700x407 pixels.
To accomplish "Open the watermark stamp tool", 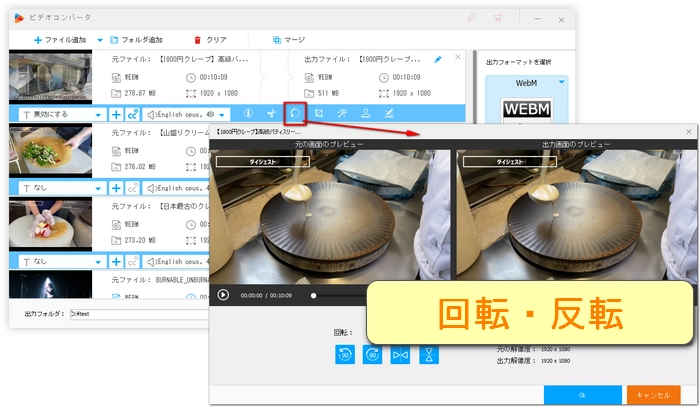I will [x=366, y=114].
